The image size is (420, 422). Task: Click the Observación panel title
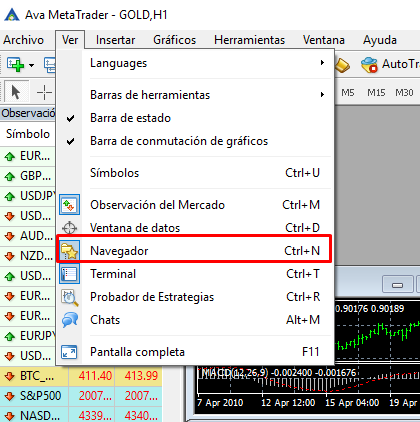coord(28,113)
